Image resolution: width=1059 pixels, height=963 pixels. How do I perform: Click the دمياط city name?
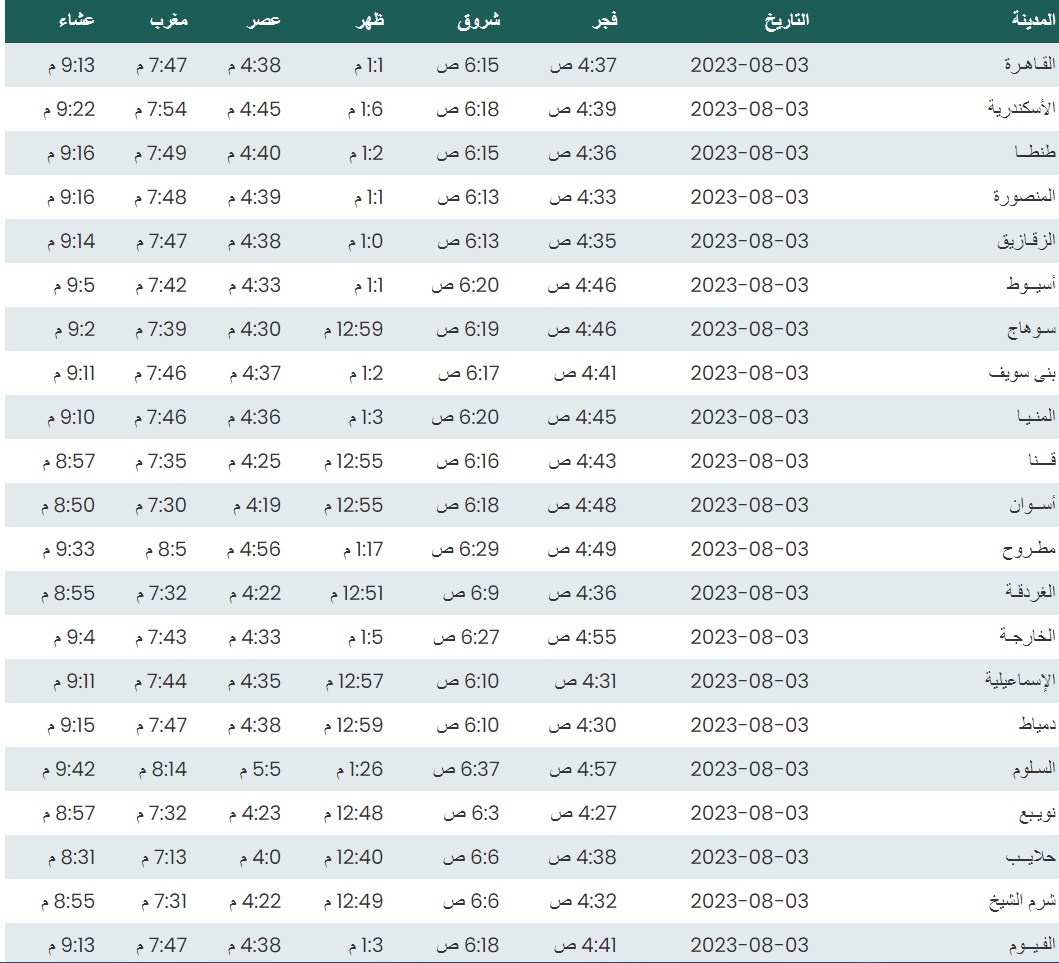tap(1034, 725)
